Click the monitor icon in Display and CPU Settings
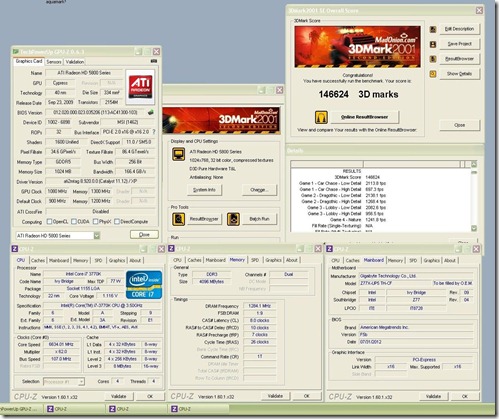 [x=178, y=154]
